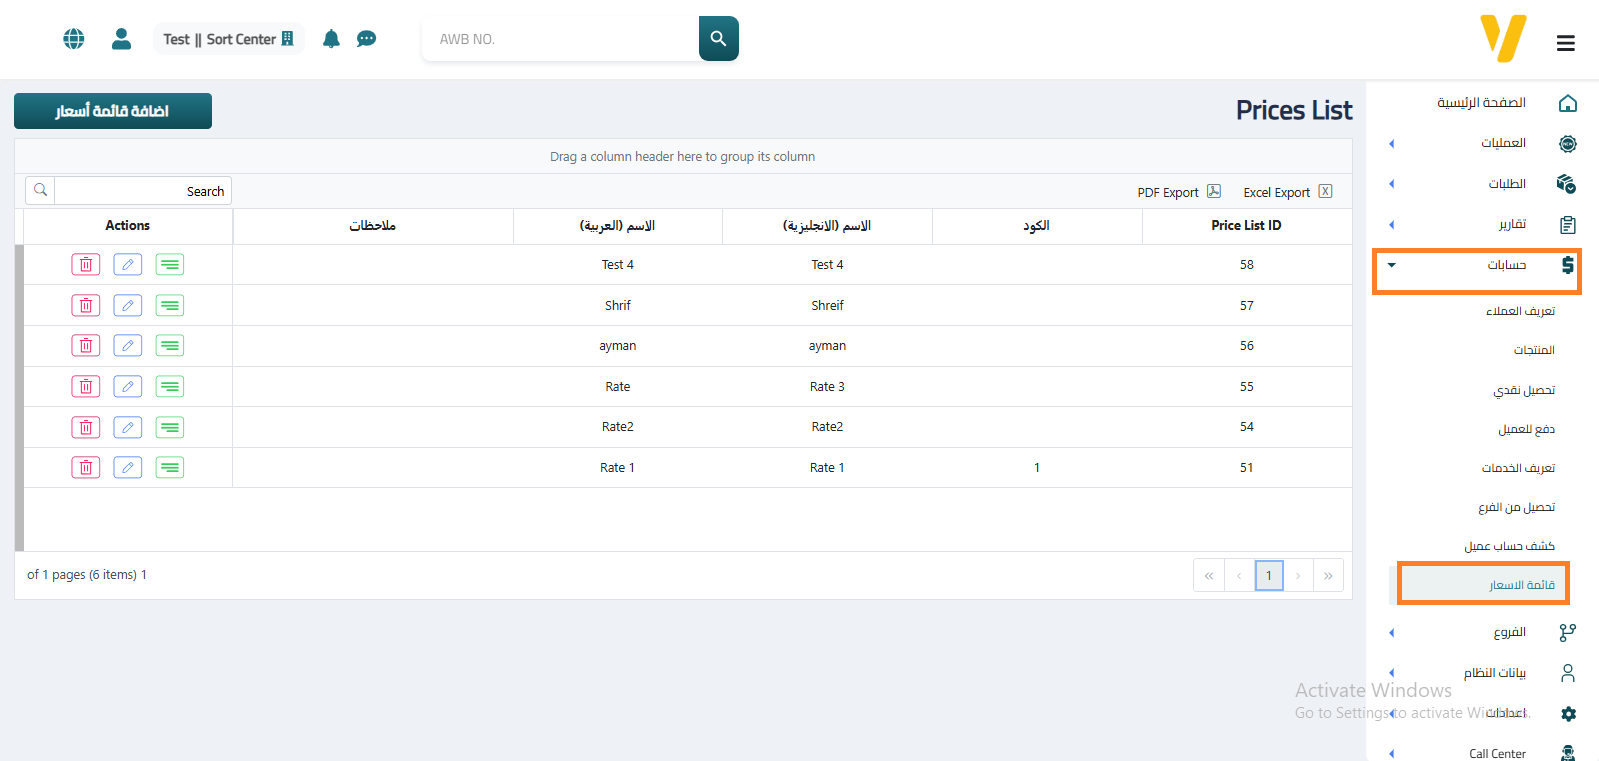View details of Rate2 price list
This screenshot has height=761, width=1599.
tap(170, 428)
